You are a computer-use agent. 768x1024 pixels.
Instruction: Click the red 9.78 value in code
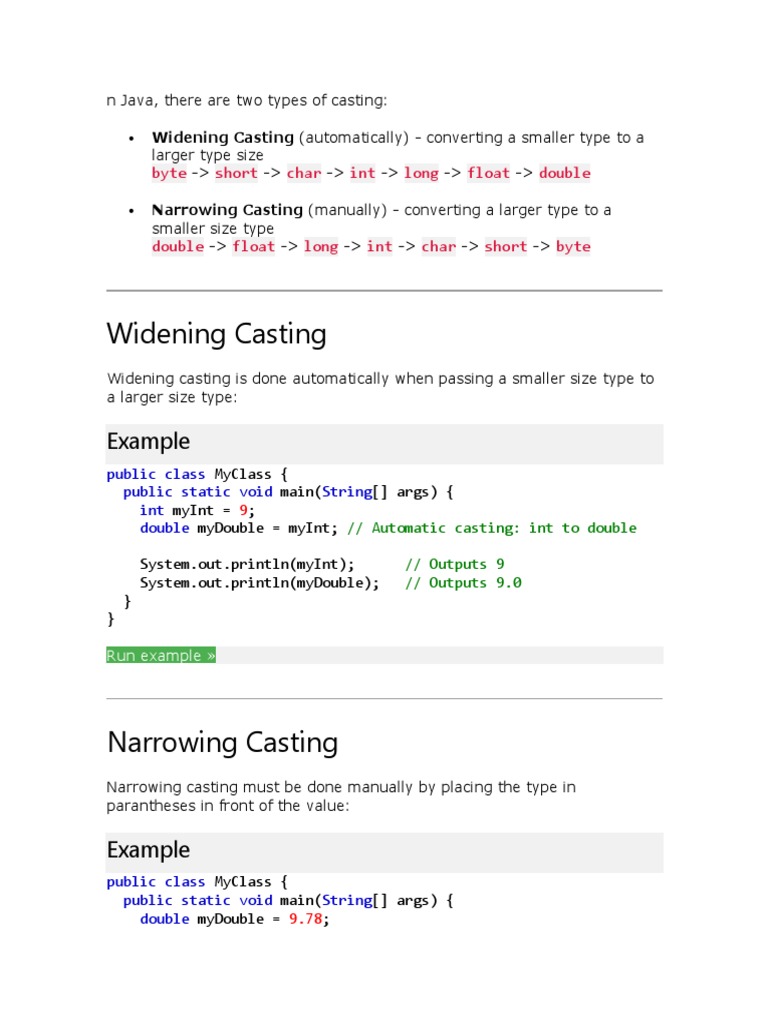click(x=306, y=919)
